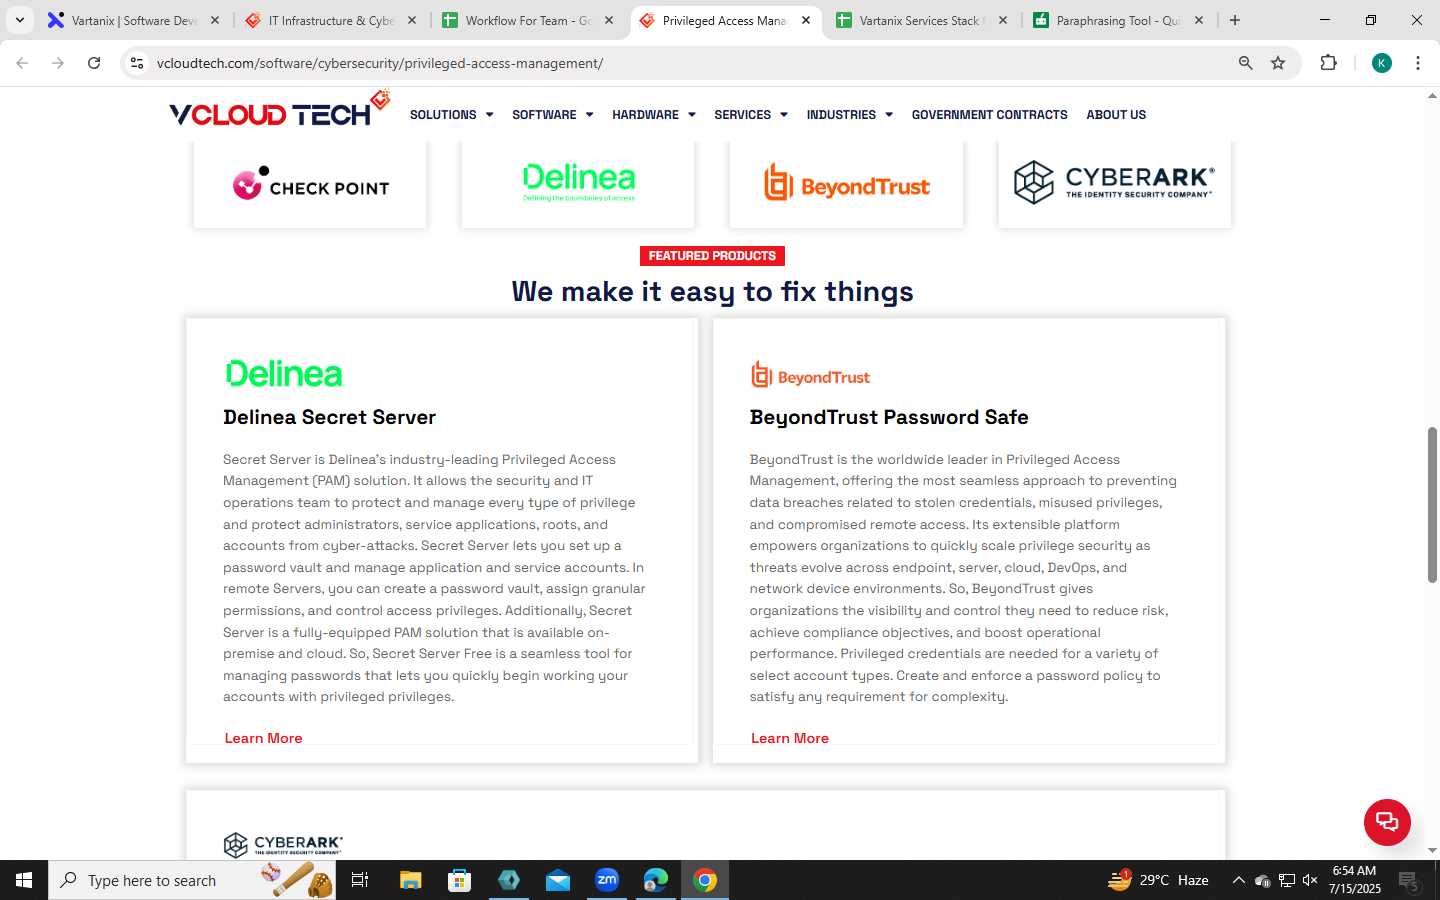Open the BeyondTrust vendor logo card
1440x900 pixels.
[846, 184]
